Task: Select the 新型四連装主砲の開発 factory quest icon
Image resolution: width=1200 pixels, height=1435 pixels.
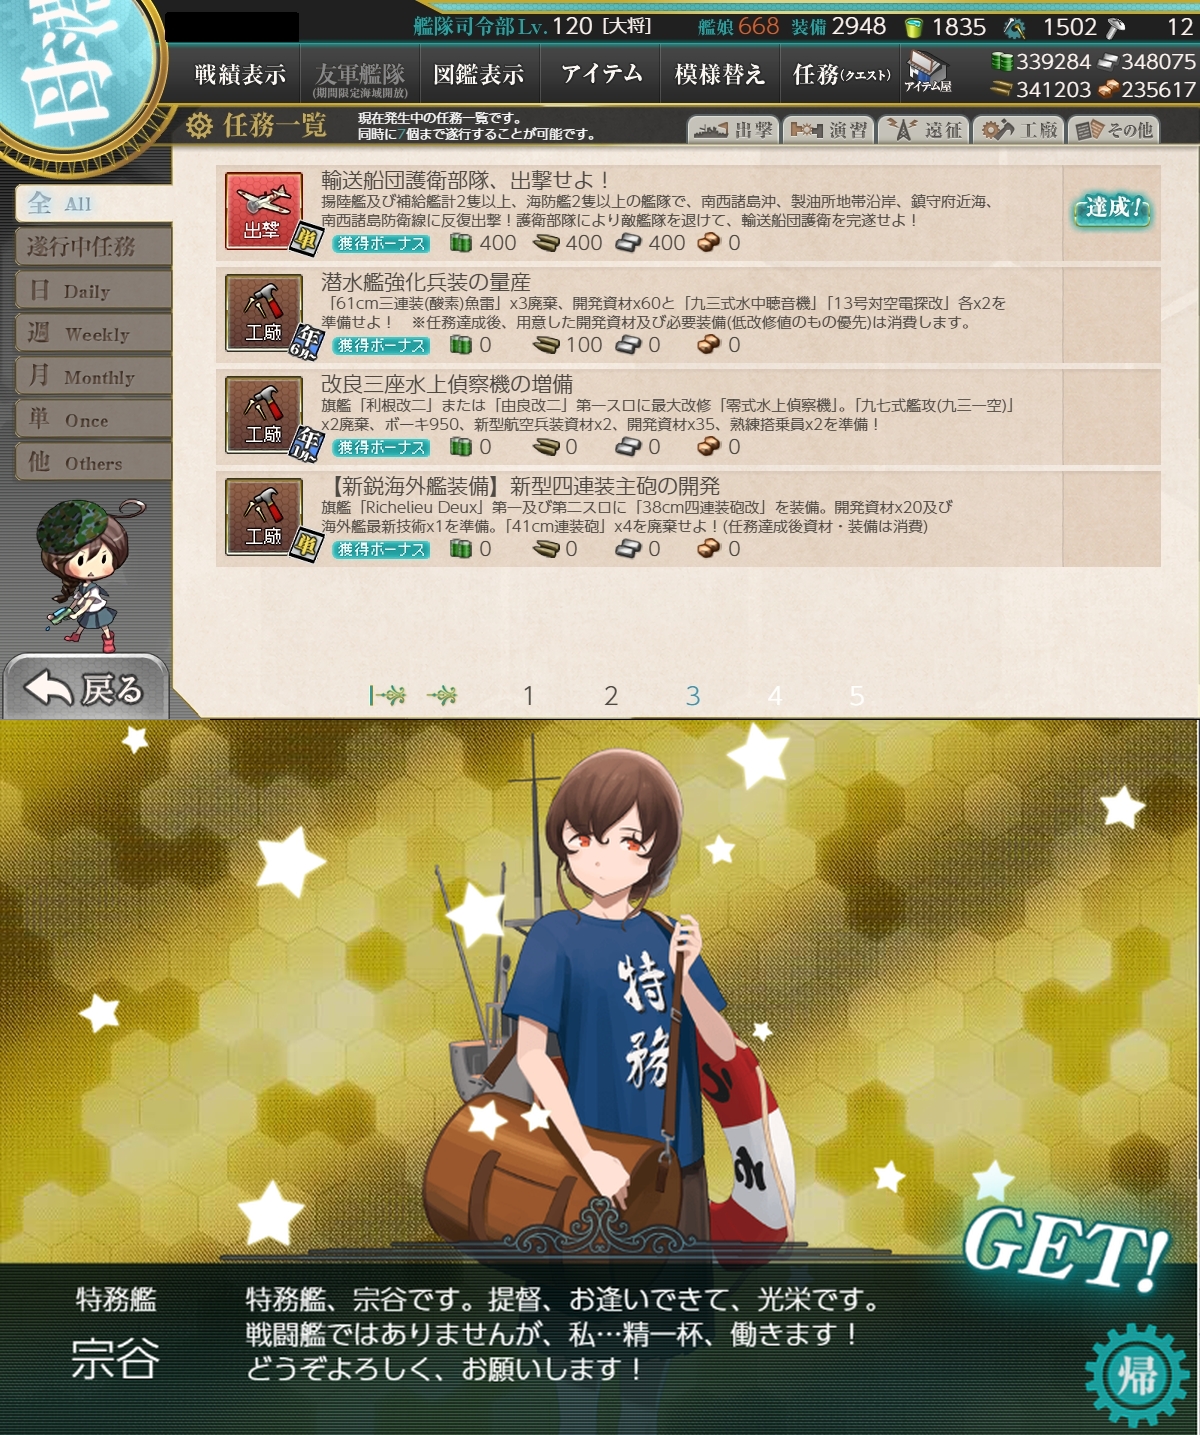Action: click(264, 517)
